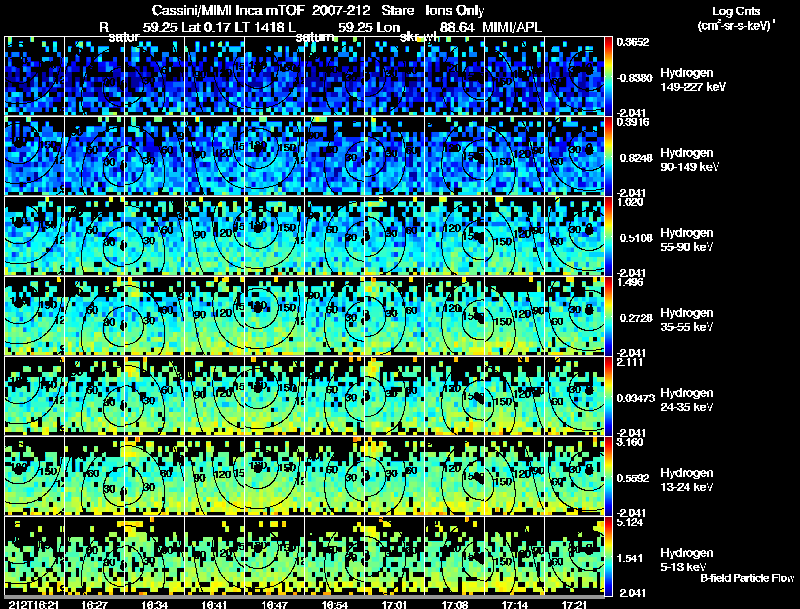The width and height of the screenshot is (800, 609).
Task: Click the 'B-field Particle Flow' caption
Action: [747, 578]
